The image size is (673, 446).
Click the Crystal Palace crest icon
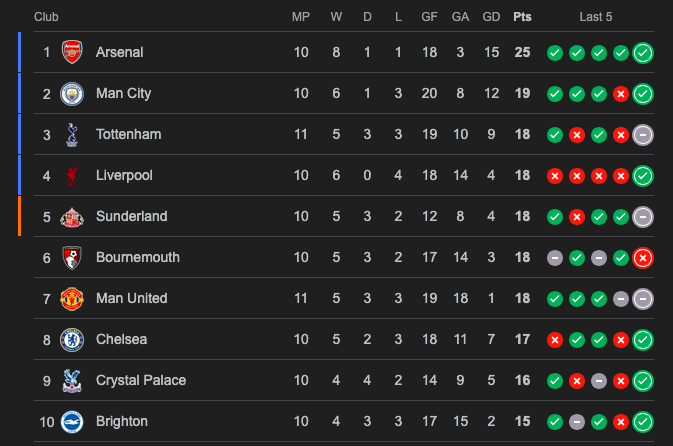pos(71,380)
